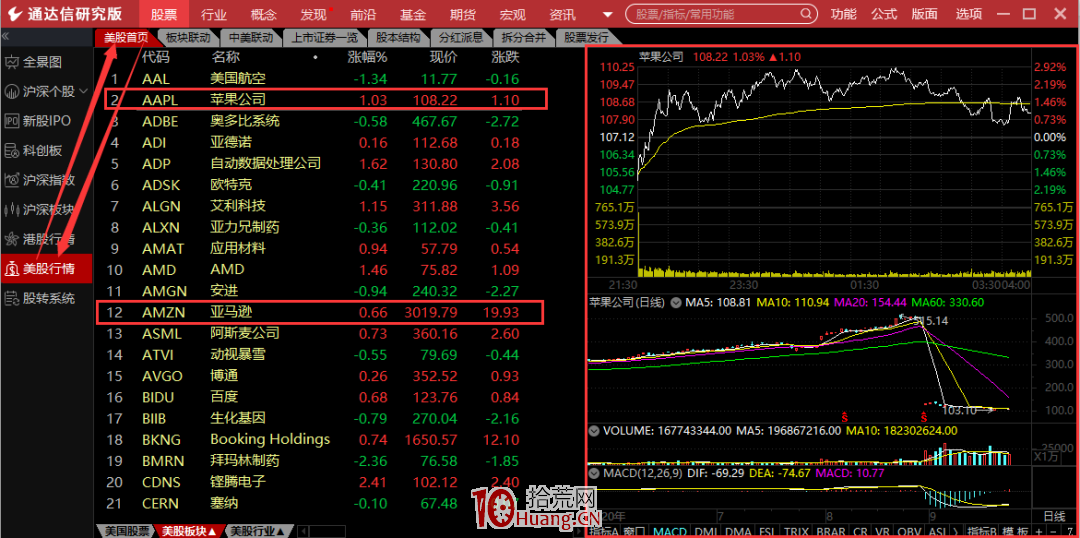The height and width of the screenshot is (538, 1080).
Task: Open the 指标B indicator group
Action: coord(982,531)
